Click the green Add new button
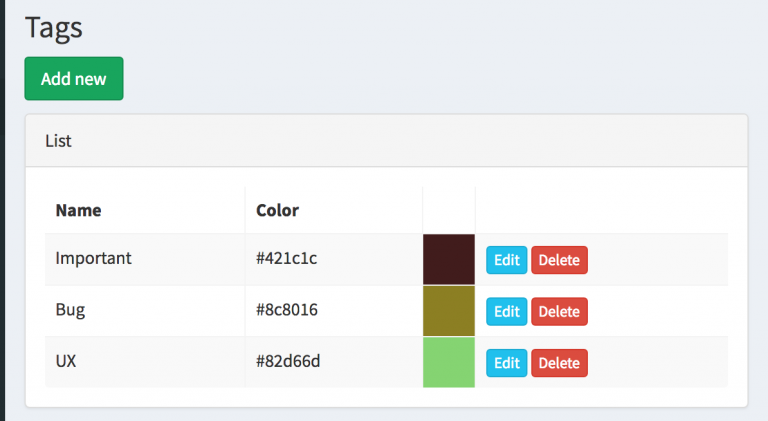768x421 pixels. 74,78
